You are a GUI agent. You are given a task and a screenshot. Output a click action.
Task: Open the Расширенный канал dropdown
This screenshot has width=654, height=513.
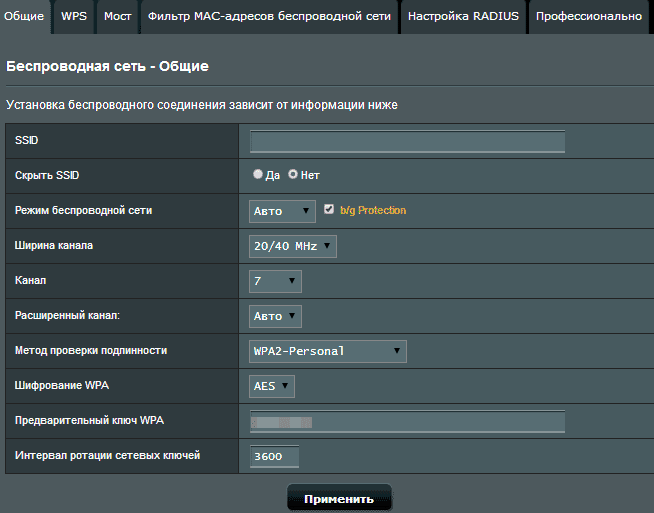275,317
